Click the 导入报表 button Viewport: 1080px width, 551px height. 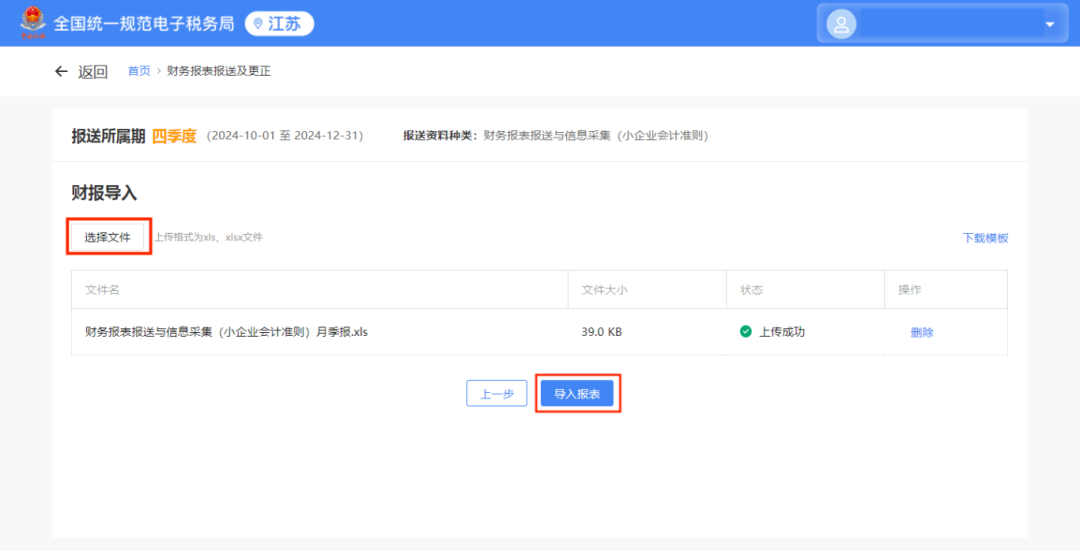pos(577,393)
